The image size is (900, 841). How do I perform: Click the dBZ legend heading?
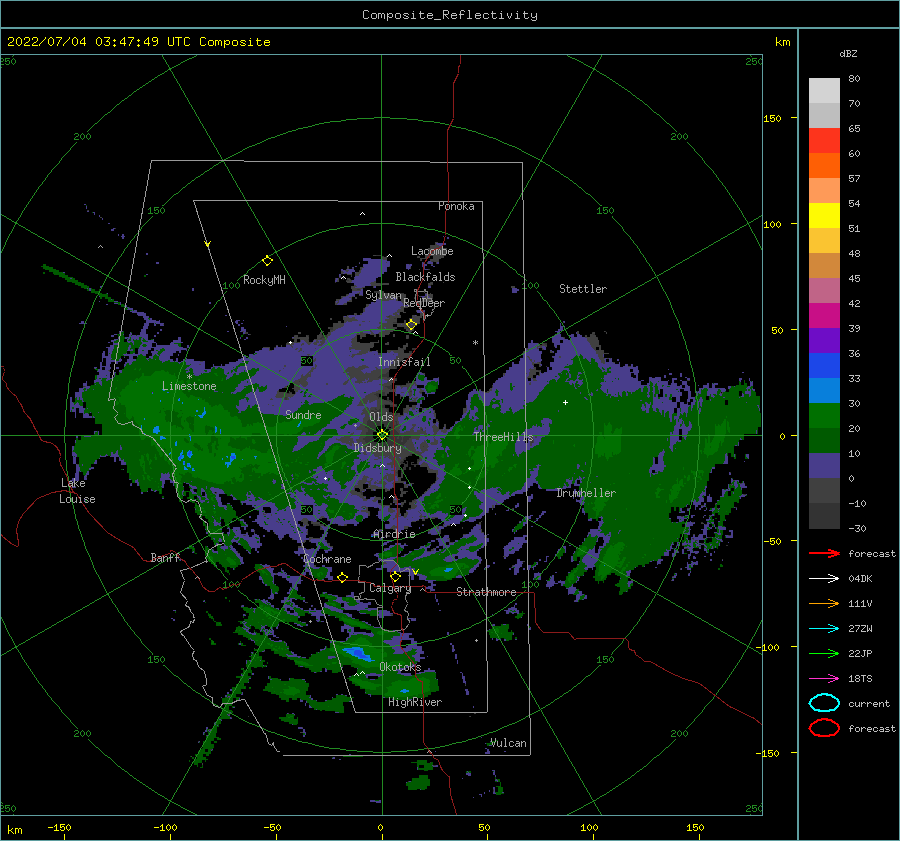[x=848, y=53]
